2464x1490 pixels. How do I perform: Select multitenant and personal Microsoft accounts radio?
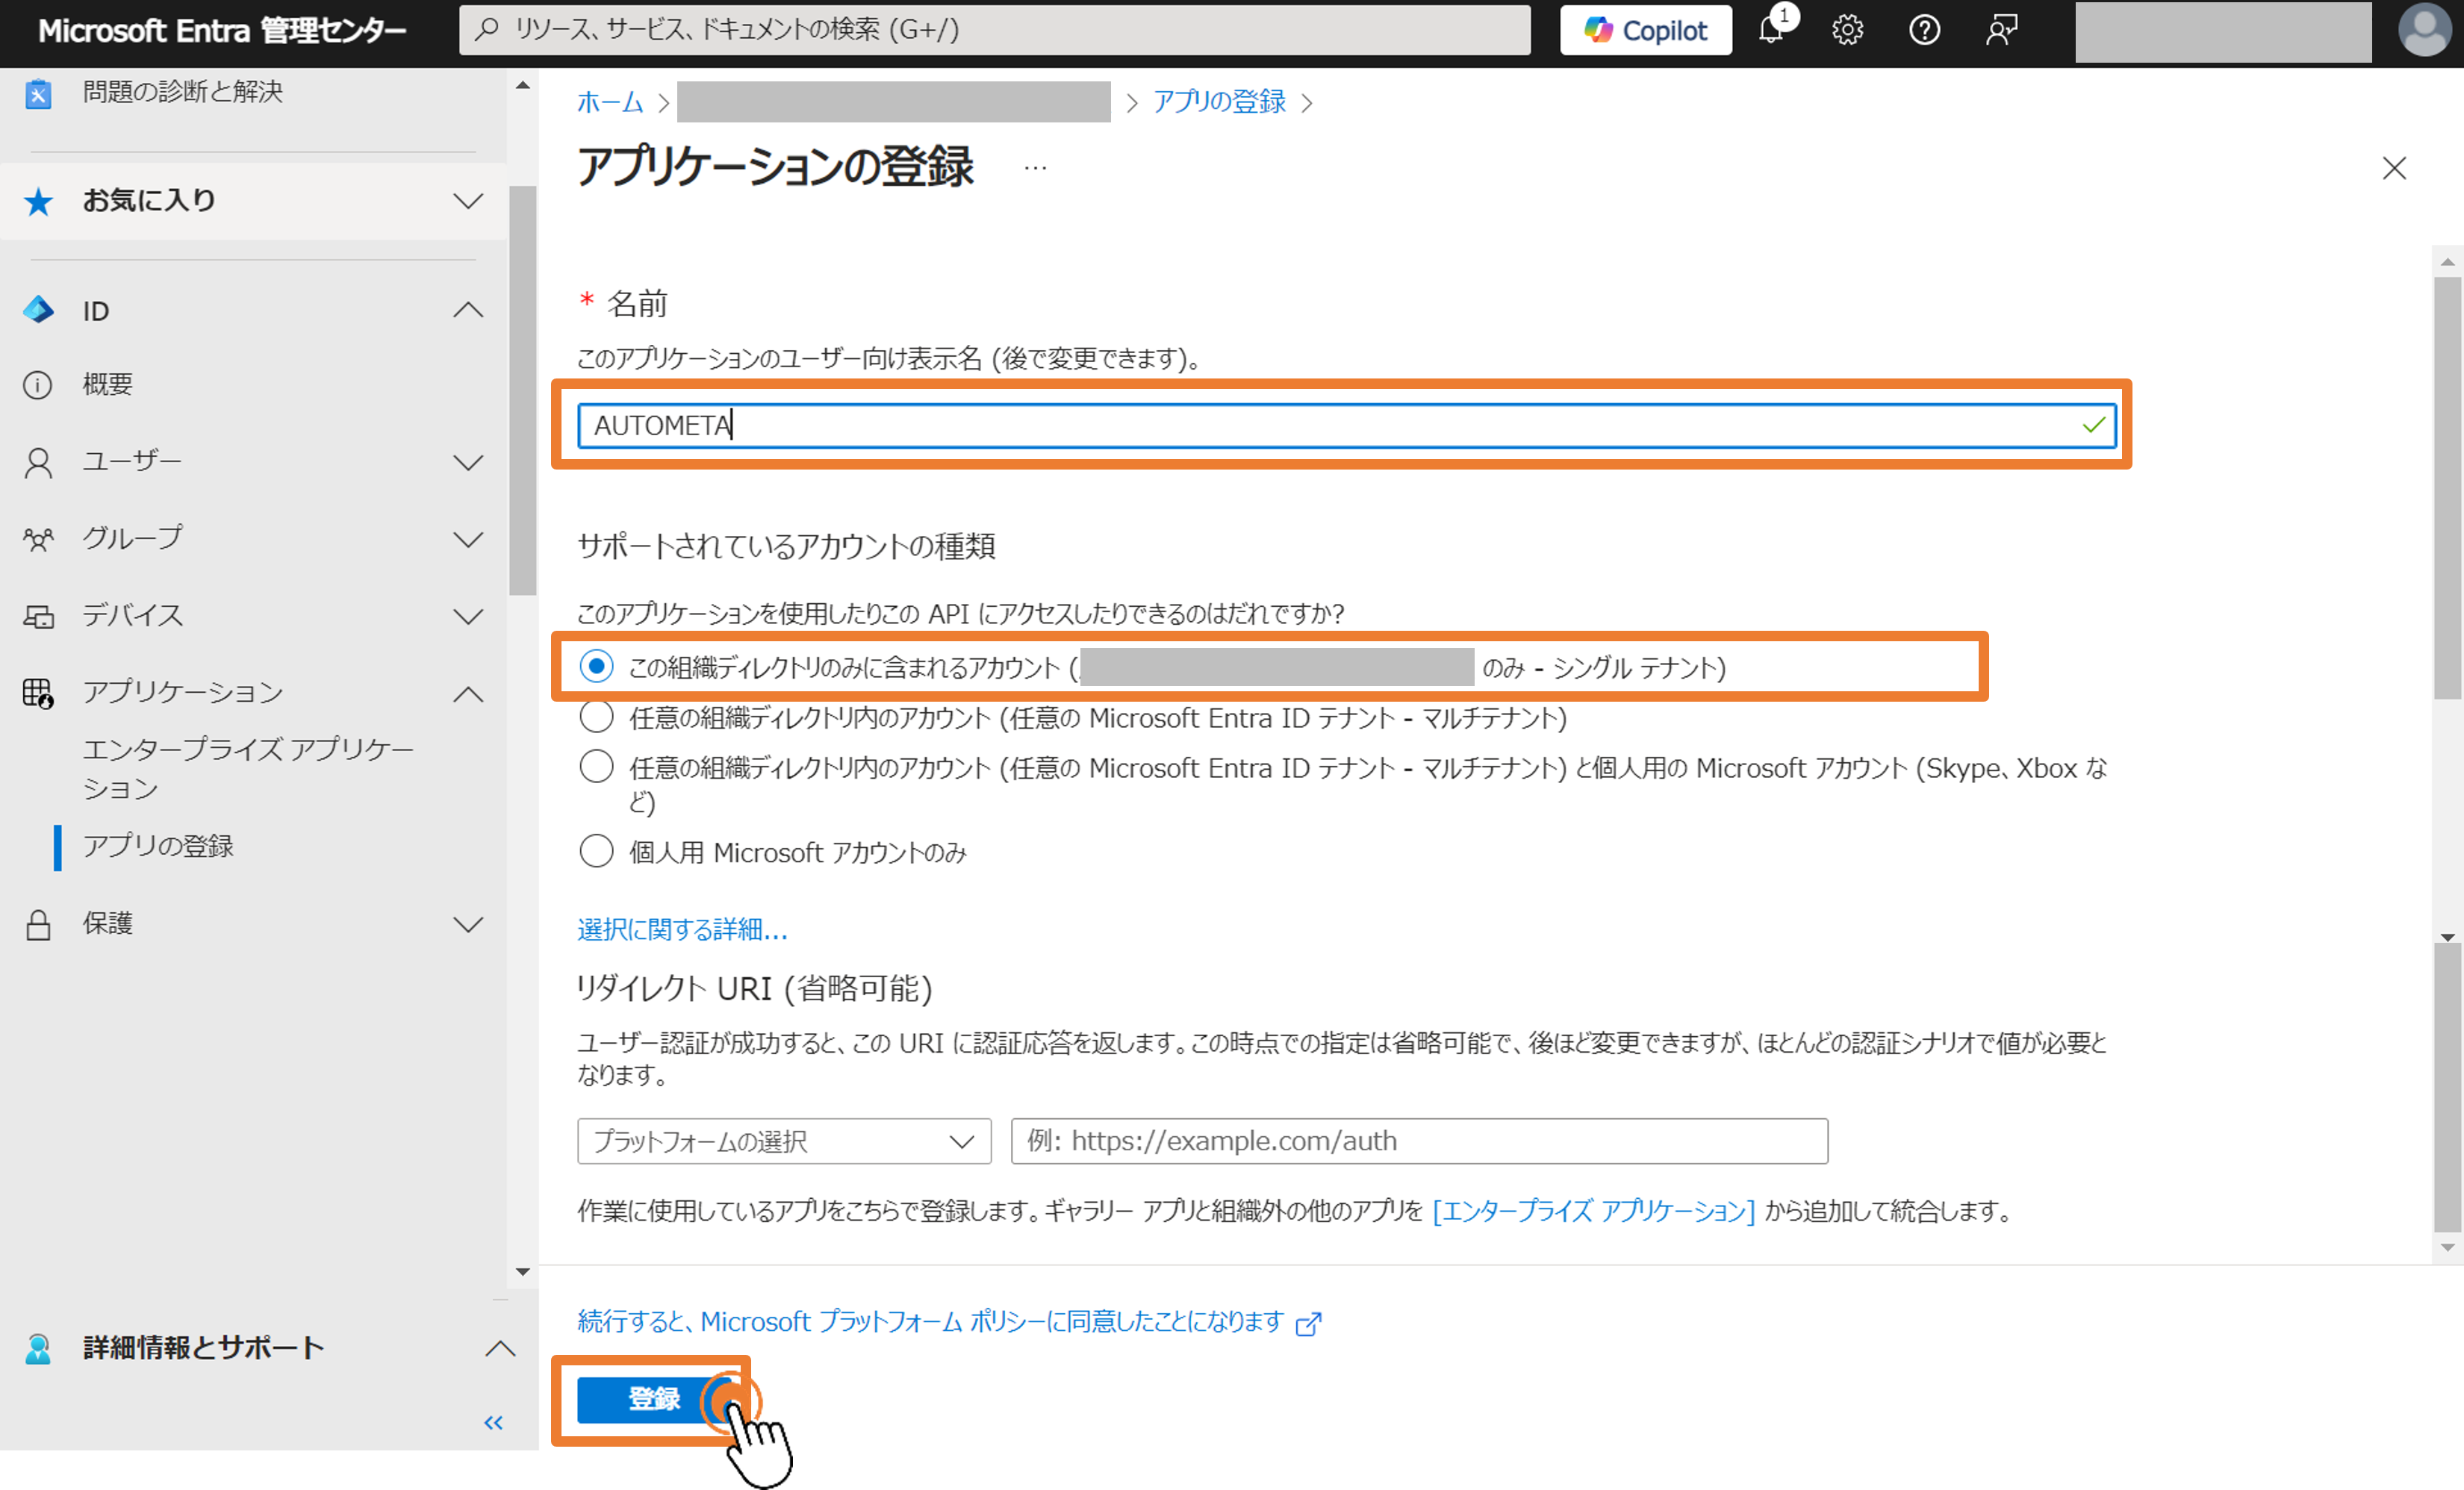(597, 766)
